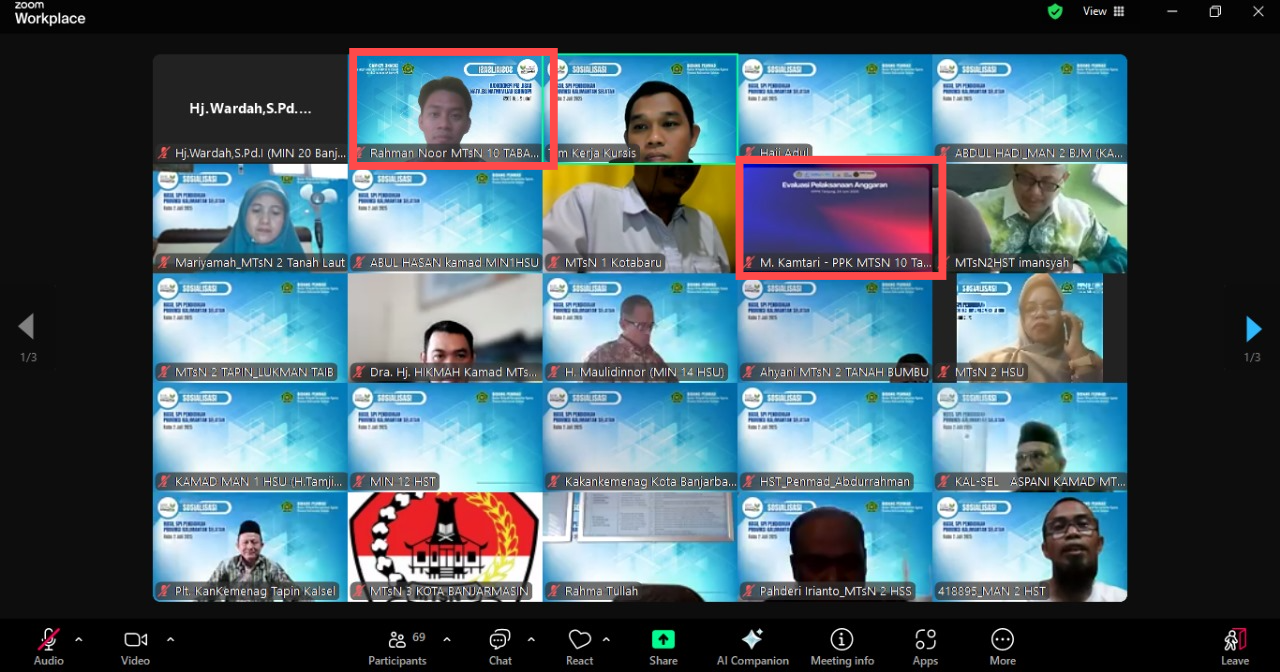Open the Apps panel

925,640
